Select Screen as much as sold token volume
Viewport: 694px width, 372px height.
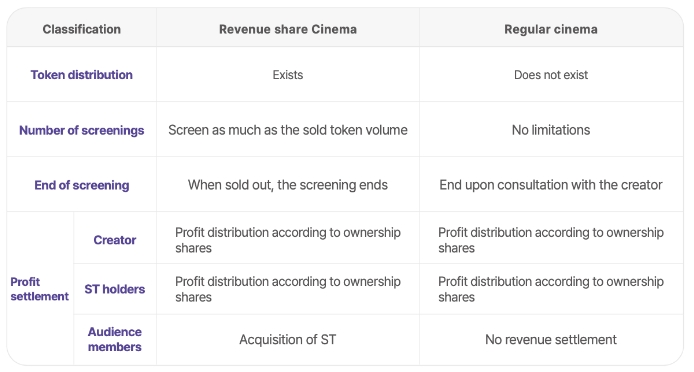(288, 130)
